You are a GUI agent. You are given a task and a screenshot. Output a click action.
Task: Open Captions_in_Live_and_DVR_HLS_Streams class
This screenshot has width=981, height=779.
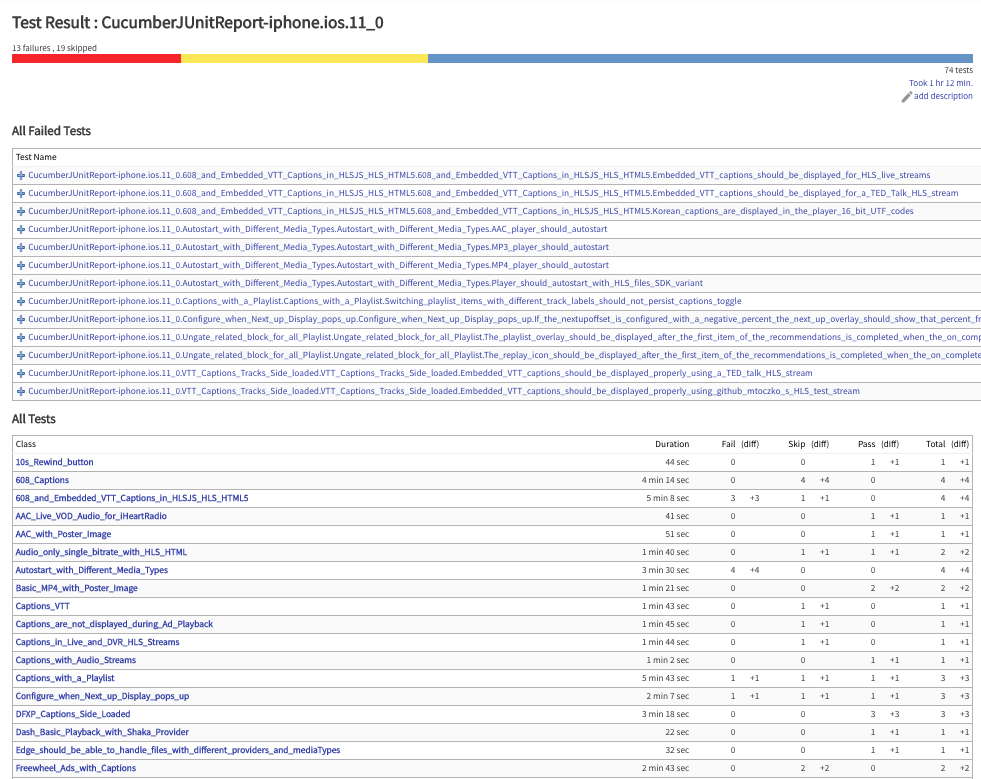tap(98, 643)
